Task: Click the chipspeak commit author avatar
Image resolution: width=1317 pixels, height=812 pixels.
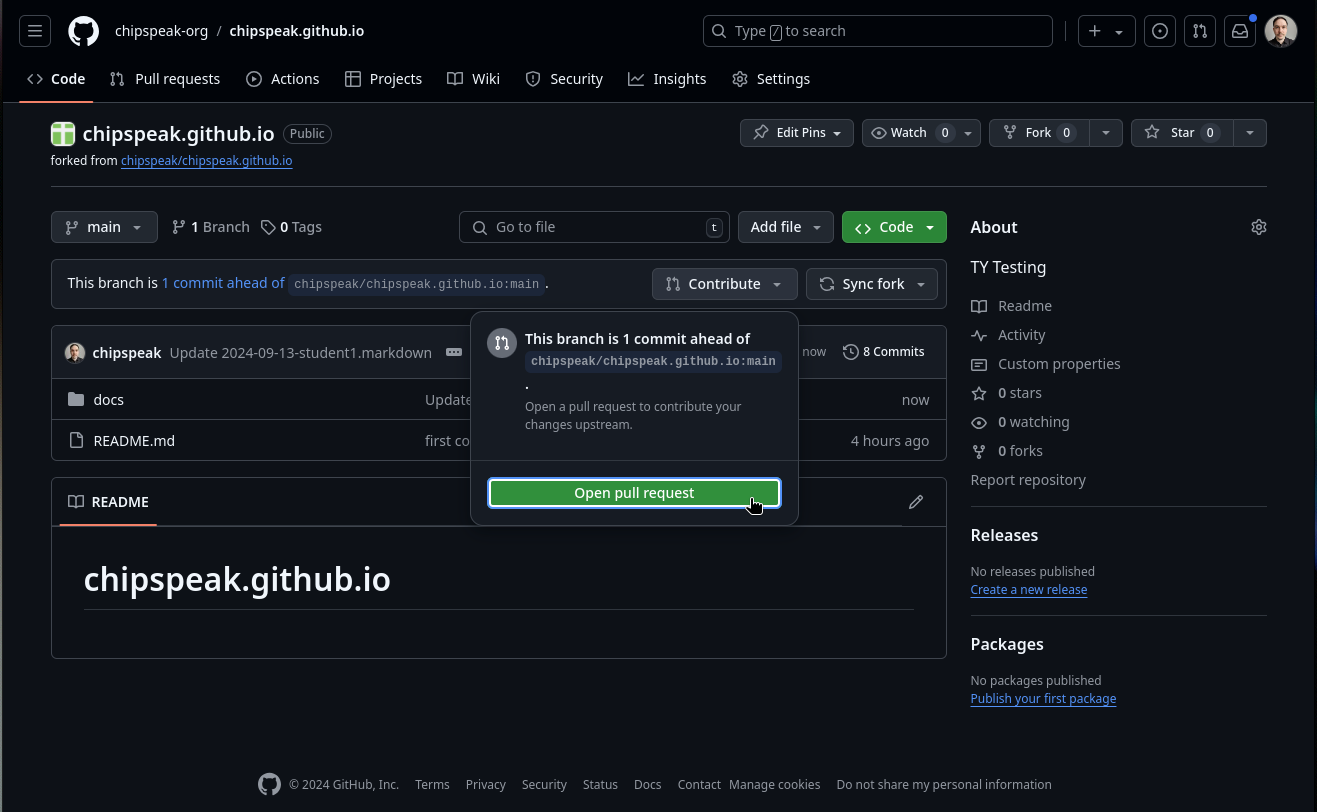Action: 75,352
